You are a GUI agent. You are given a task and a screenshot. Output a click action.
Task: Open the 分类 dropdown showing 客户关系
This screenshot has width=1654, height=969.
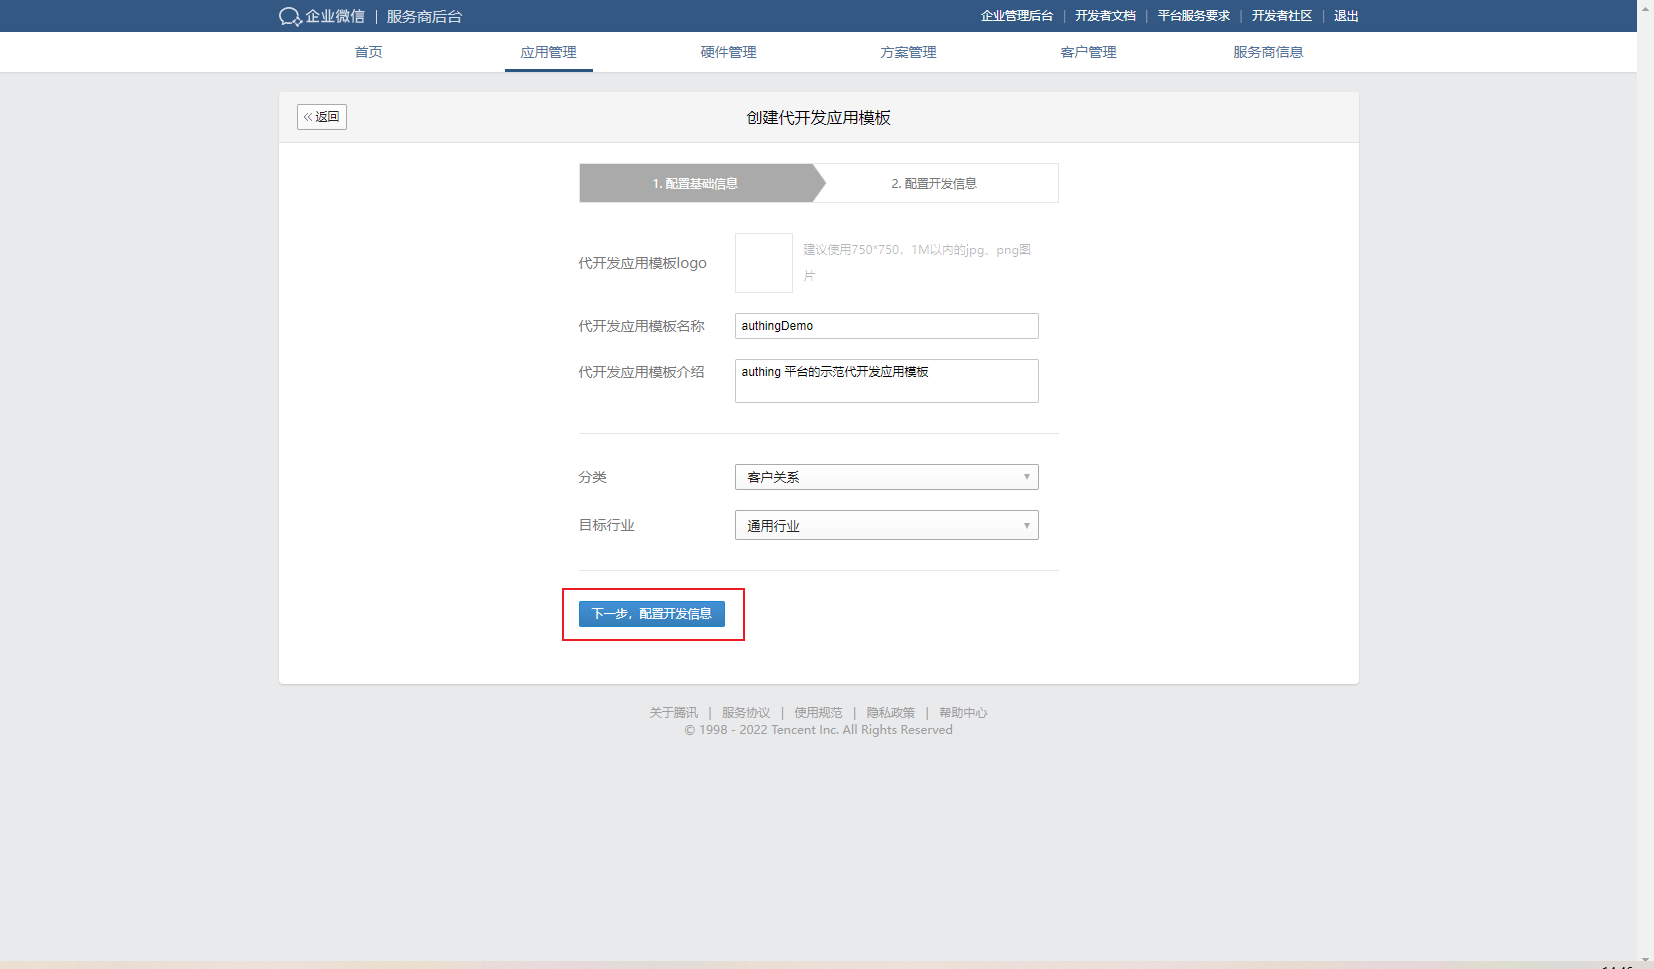click(886, 477)
